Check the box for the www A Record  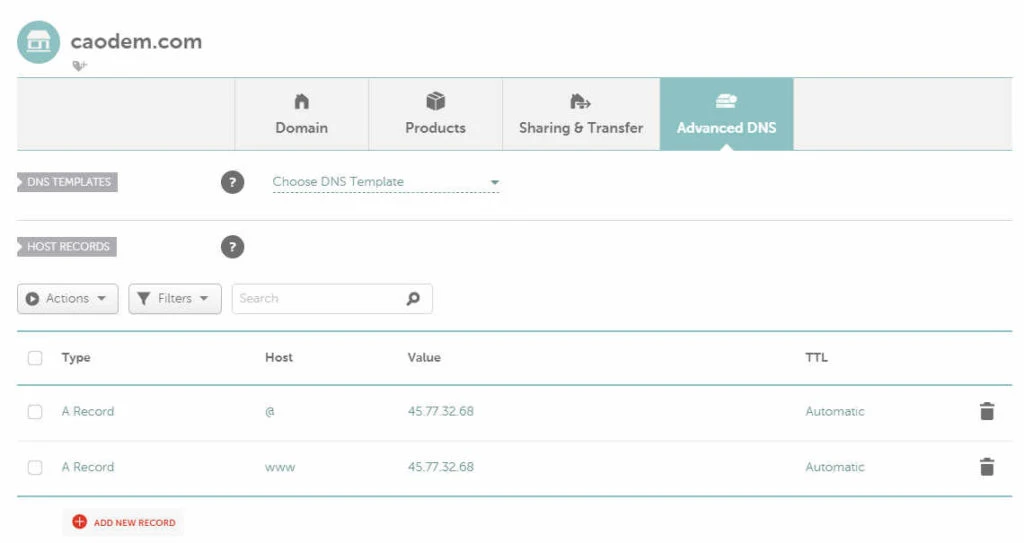coord(35,468)
